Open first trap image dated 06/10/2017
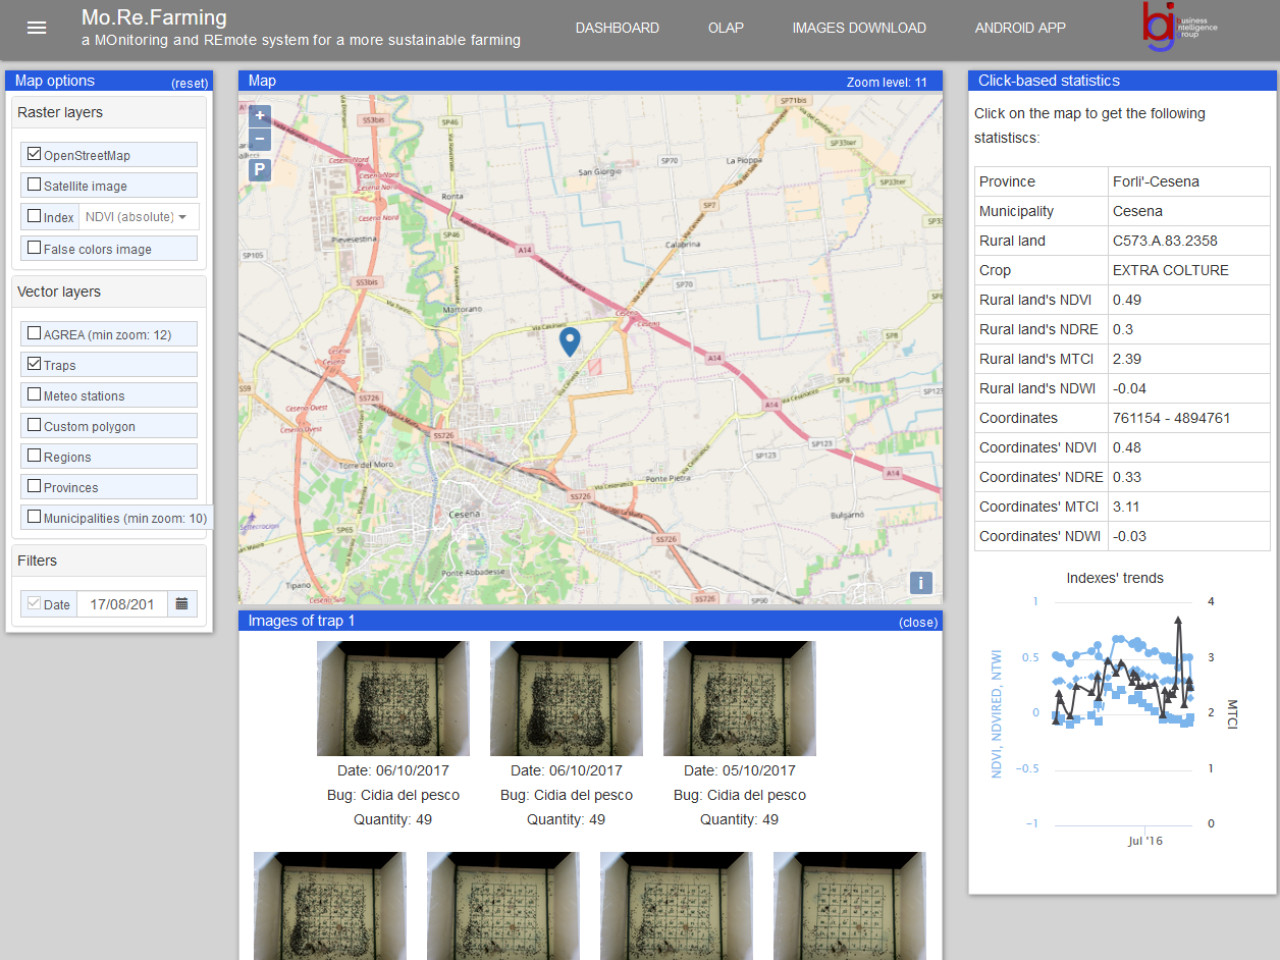Image resolution: width=1280 pixels, height=960 pixels. tap(393, 699)
